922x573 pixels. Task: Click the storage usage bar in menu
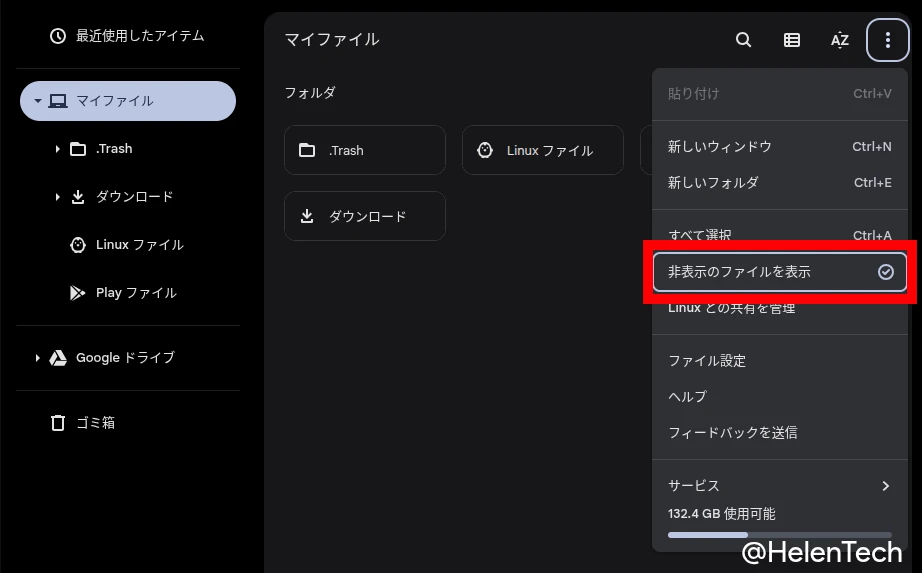click(779, 535)
